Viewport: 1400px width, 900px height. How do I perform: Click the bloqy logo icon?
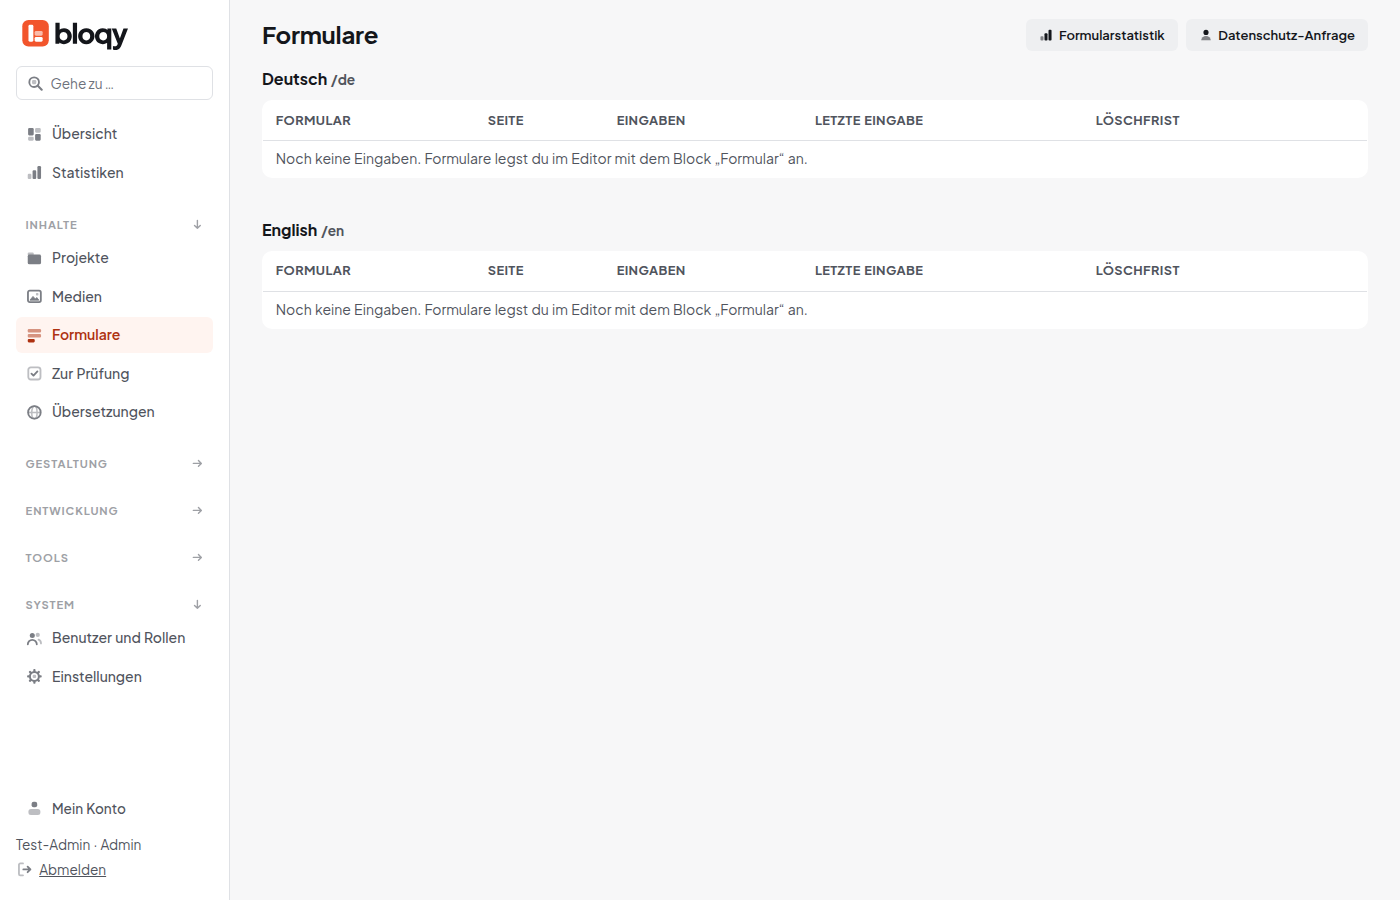click(35, 34)
